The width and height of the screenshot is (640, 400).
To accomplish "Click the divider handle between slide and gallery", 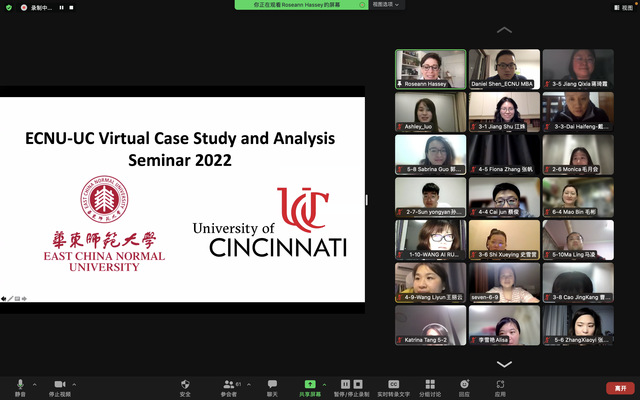I will [x=367, y=200].
